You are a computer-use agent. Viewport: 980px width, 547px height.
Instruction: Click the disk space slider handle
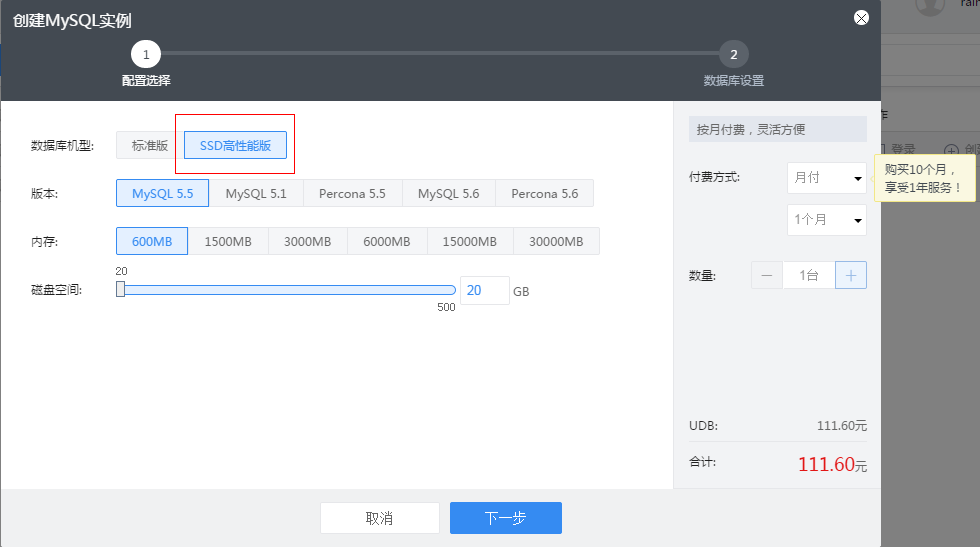[x=121, y=289]
